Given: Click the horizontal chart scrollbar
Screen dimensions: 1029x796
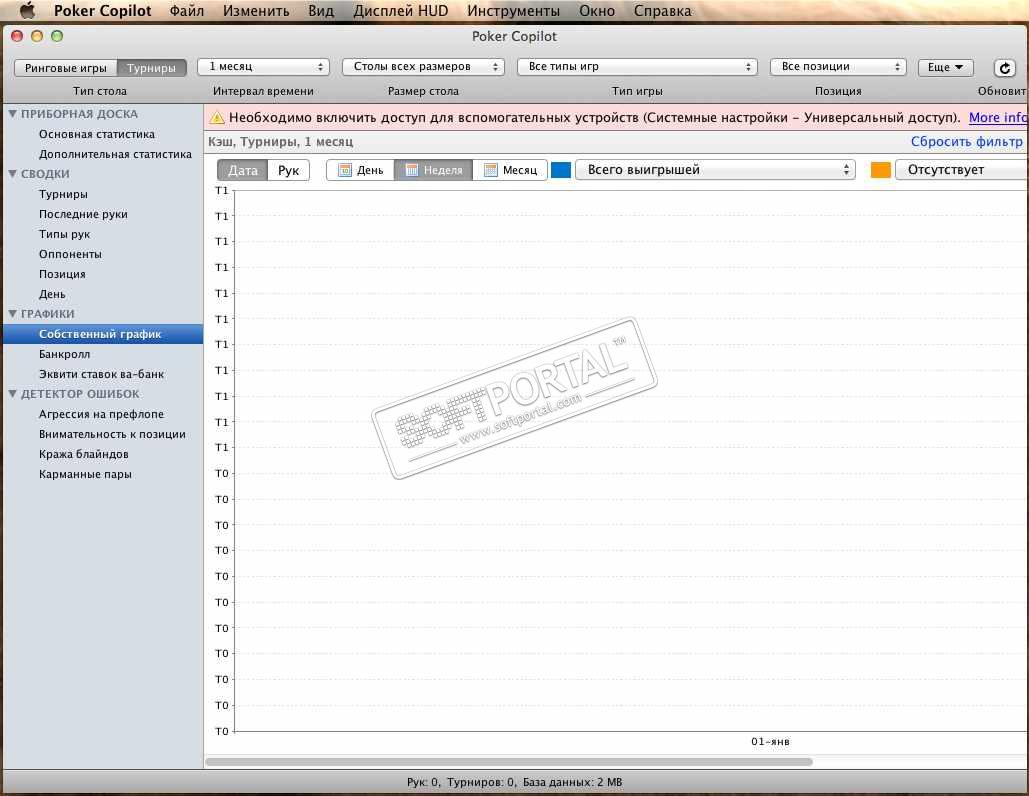Looking at the screenshot, I should [x=509, y=762].
